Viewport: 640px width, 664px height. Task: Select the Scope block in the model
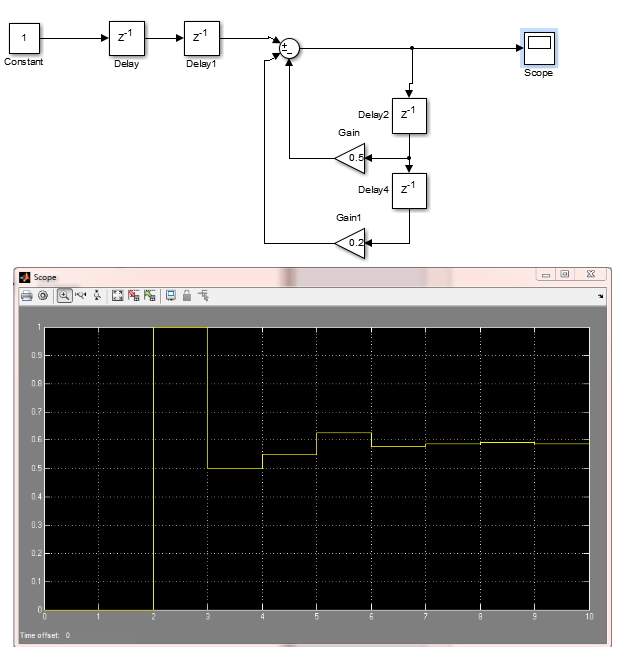(539, 47)
